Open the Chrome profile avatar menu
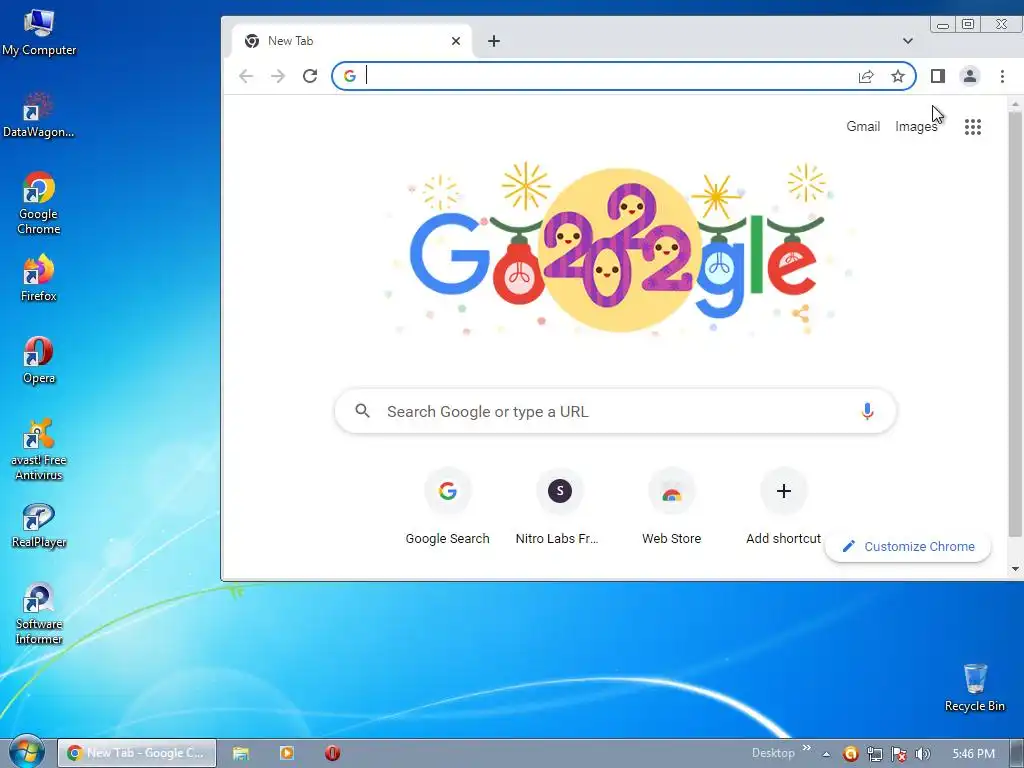1024x768 pixels. tap(970, 76)
